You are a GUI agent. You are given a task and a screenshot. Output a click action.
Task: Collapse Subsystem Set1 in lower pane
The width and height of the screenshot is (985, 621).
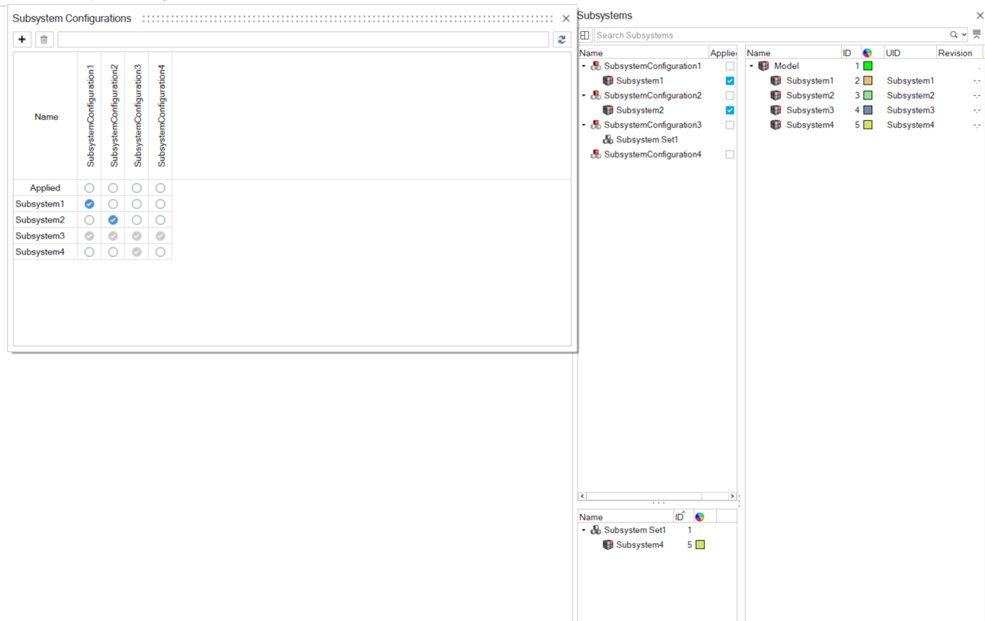click(x=584, y=530)
